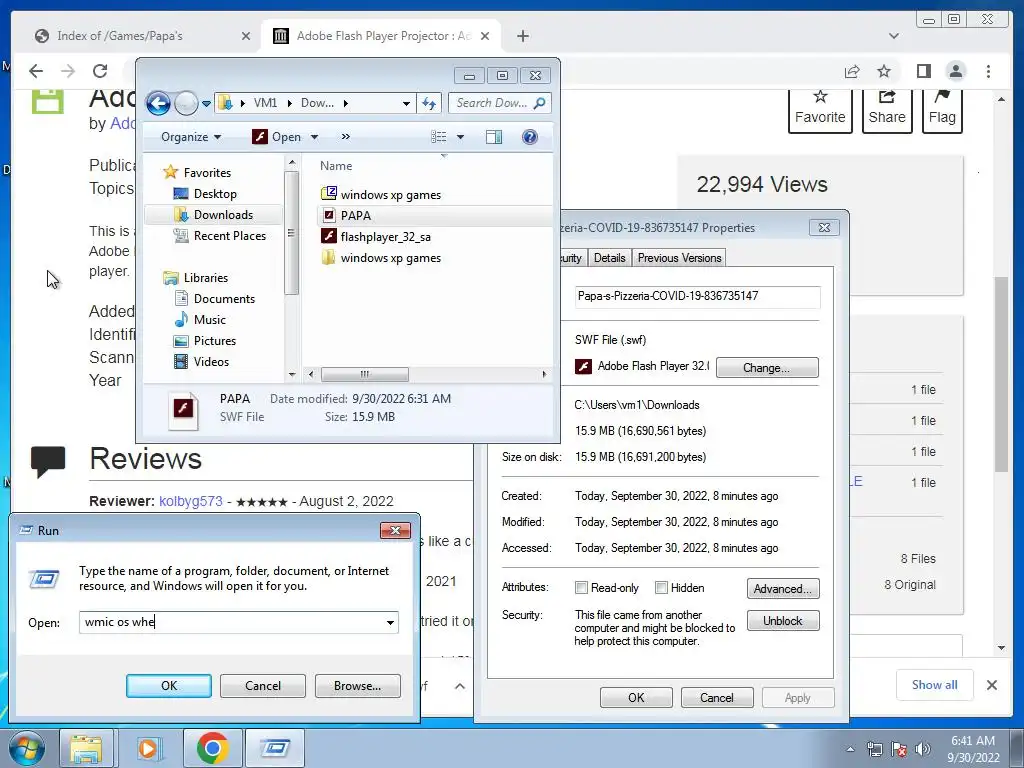Switch to the Previous Versions tab
The width and height of the screenshot is (1024, 768).
679,258
